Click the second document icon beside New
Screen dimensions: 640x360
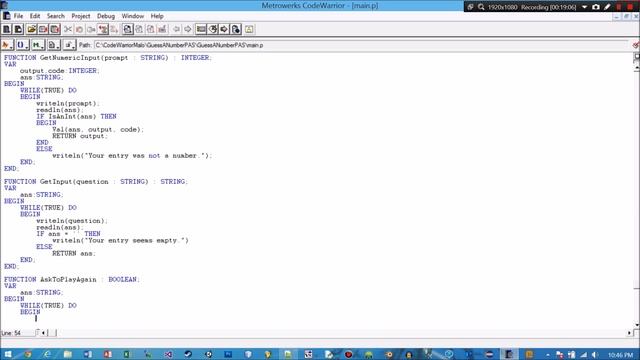coord(18,29)
